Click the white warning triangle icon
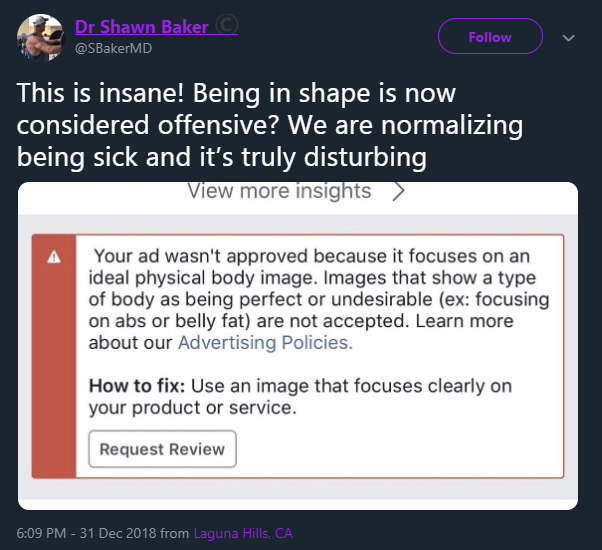 click(x=54, y=256)
